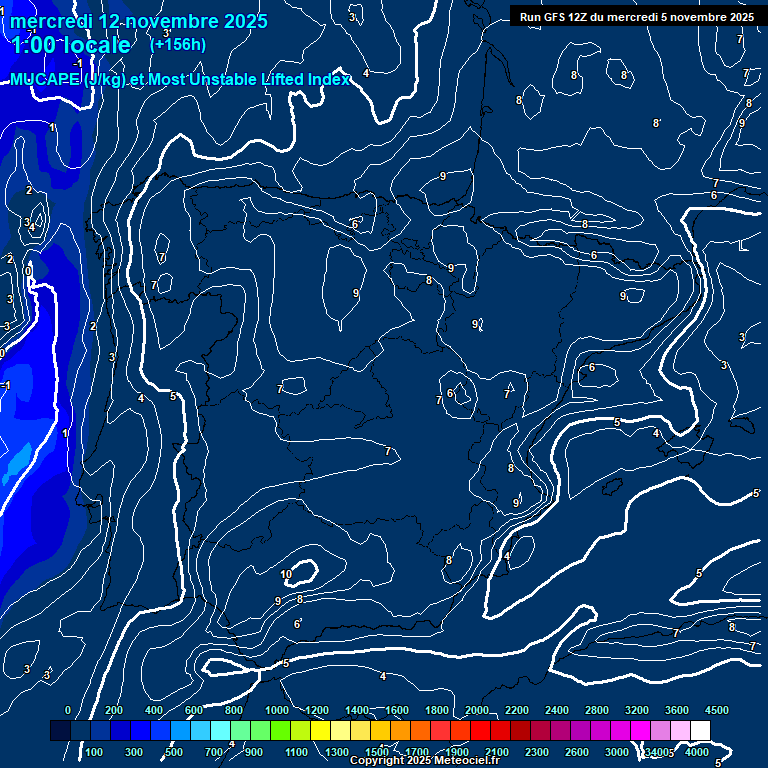Click the 0 value label above legend
The image size is (768, 768).
(x=68, y=710)
